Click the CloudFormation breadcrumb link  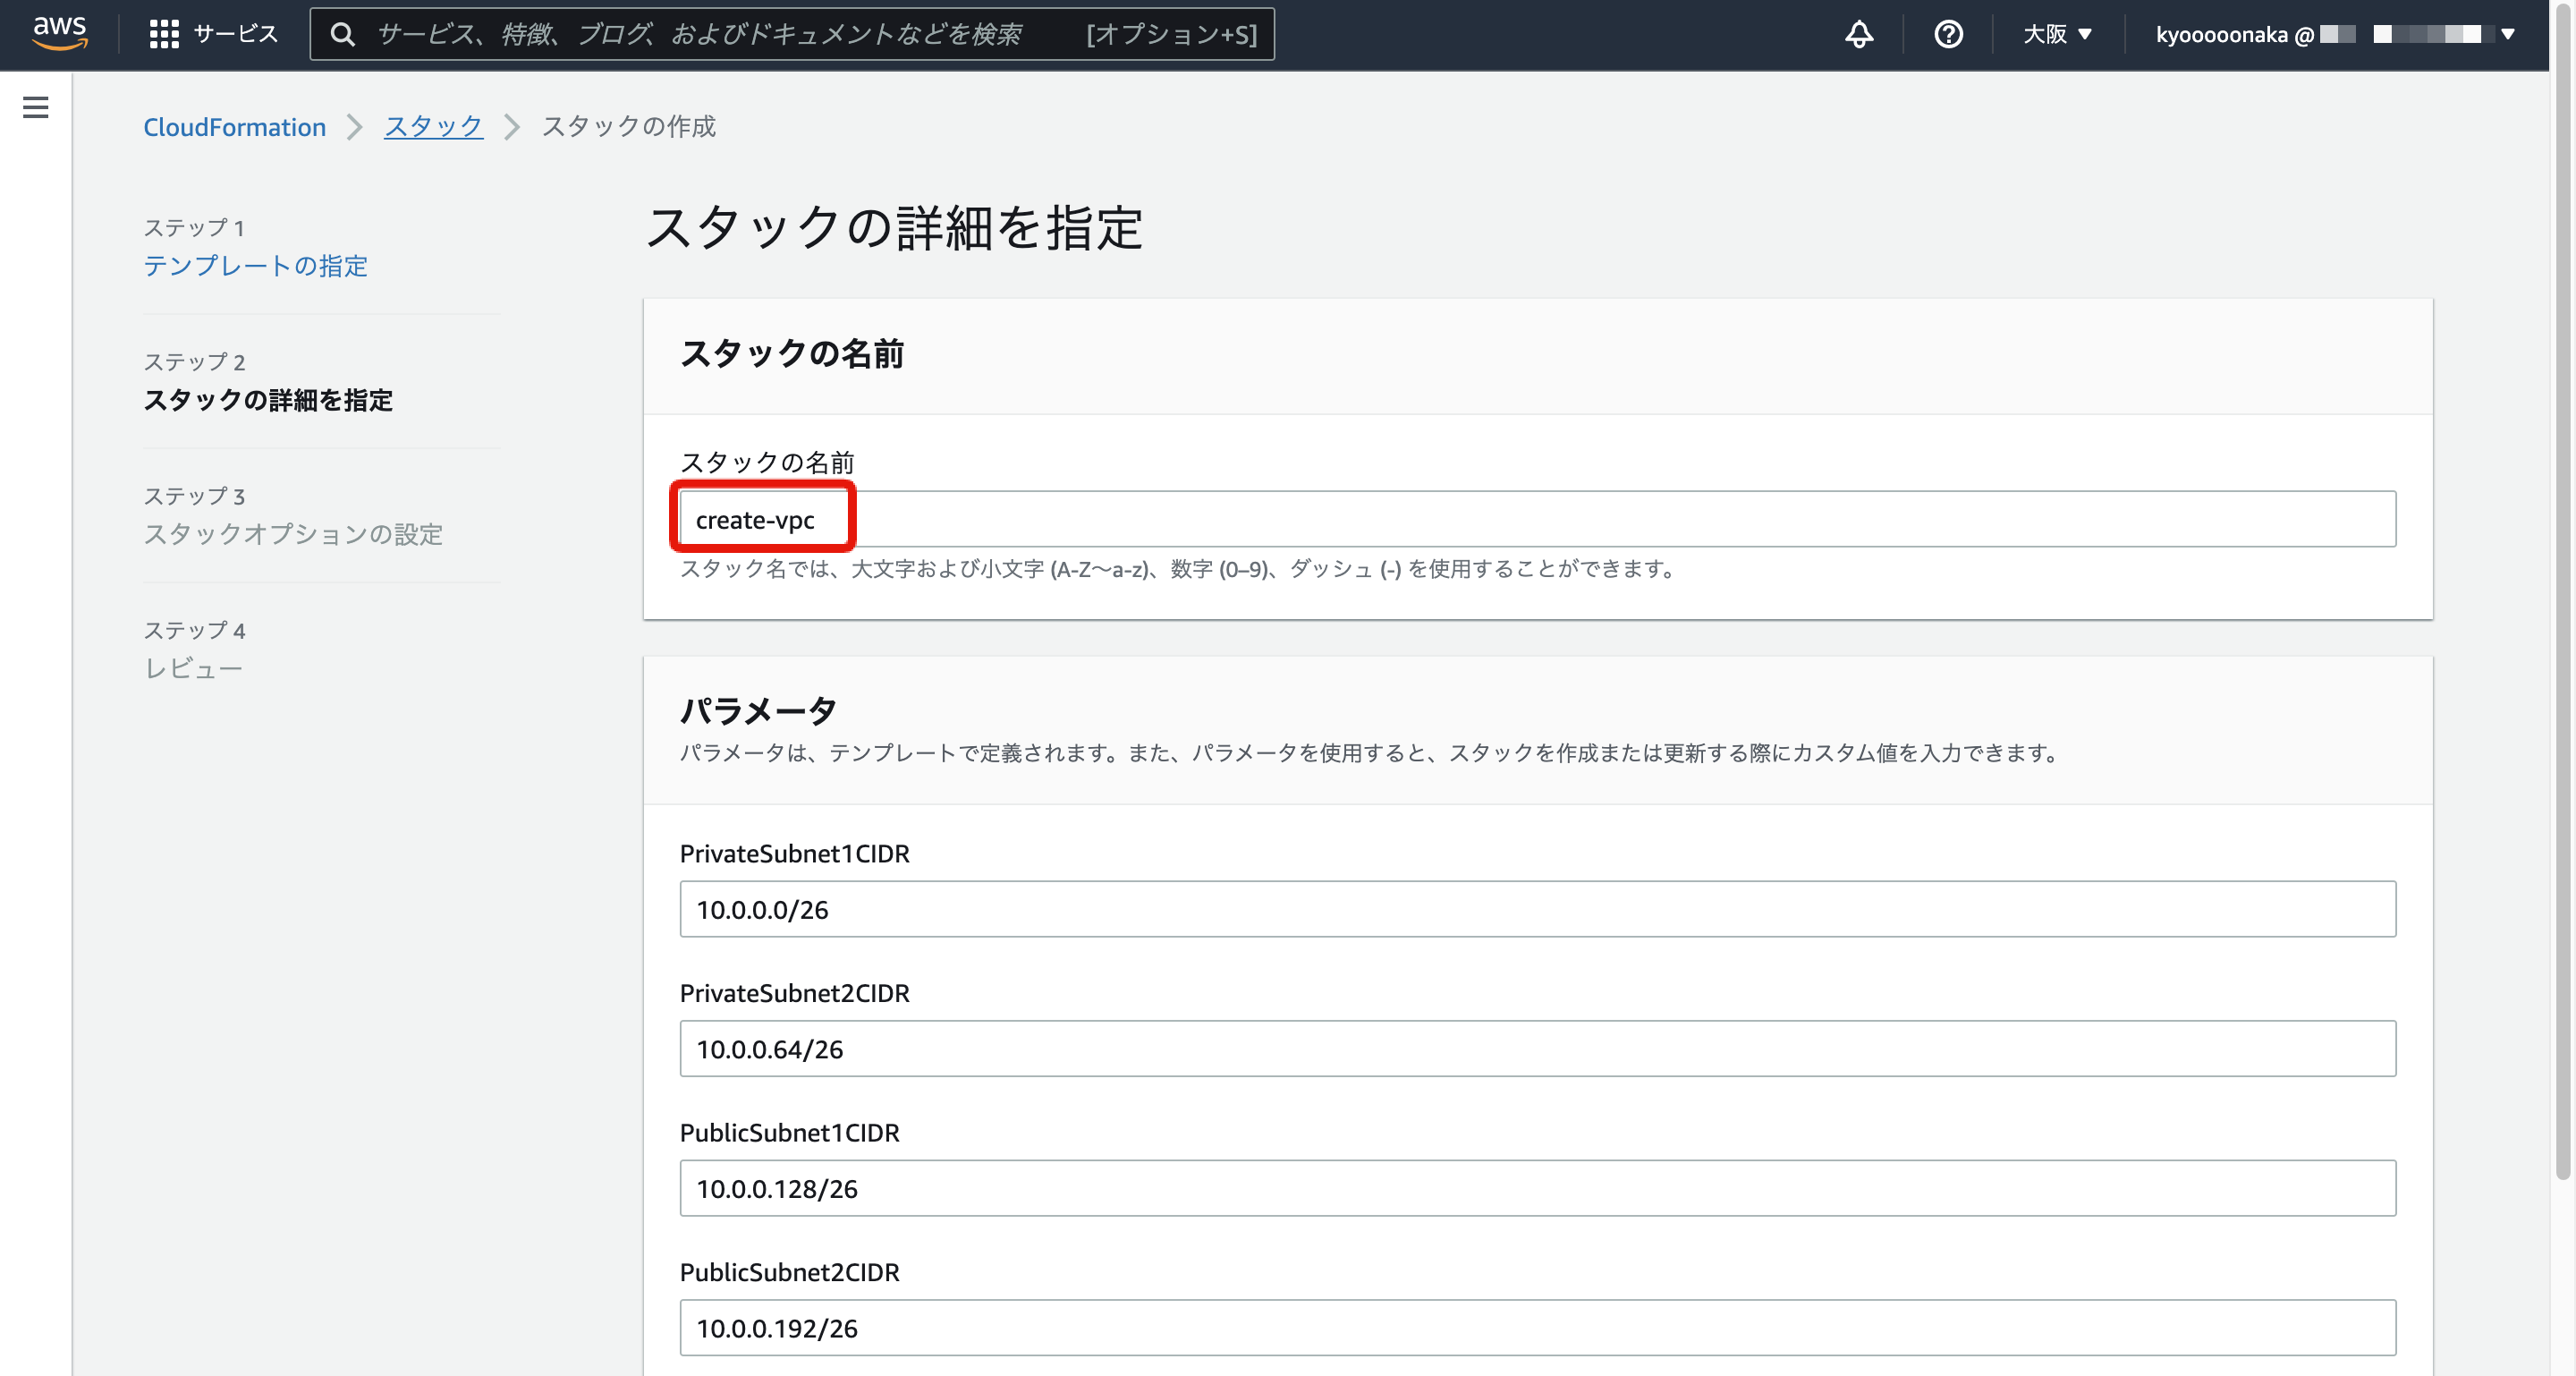pyautogui.click(x=234, y=127)
